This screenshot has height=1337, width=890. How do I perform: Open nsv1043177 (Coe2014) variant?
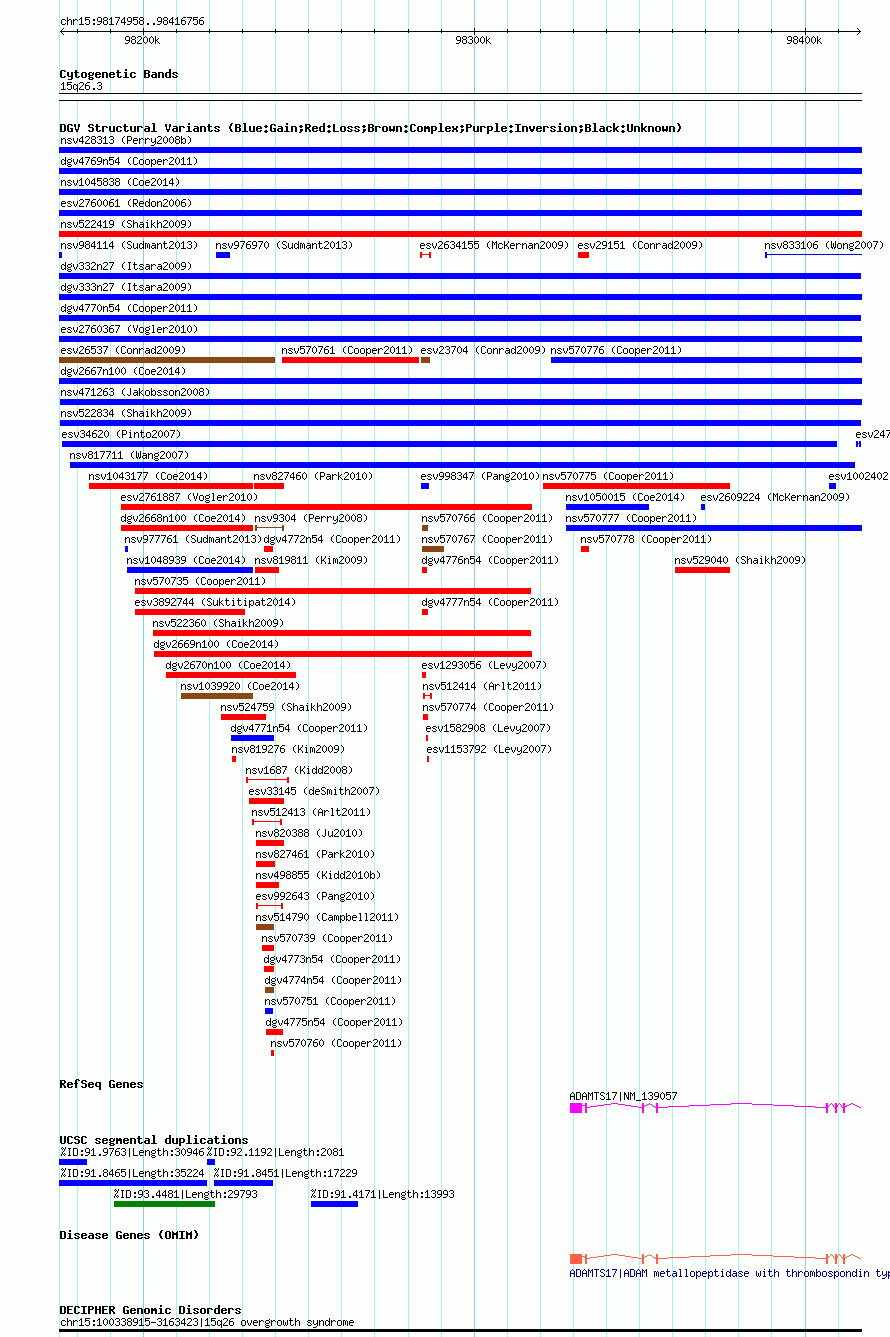coord(148,476)
